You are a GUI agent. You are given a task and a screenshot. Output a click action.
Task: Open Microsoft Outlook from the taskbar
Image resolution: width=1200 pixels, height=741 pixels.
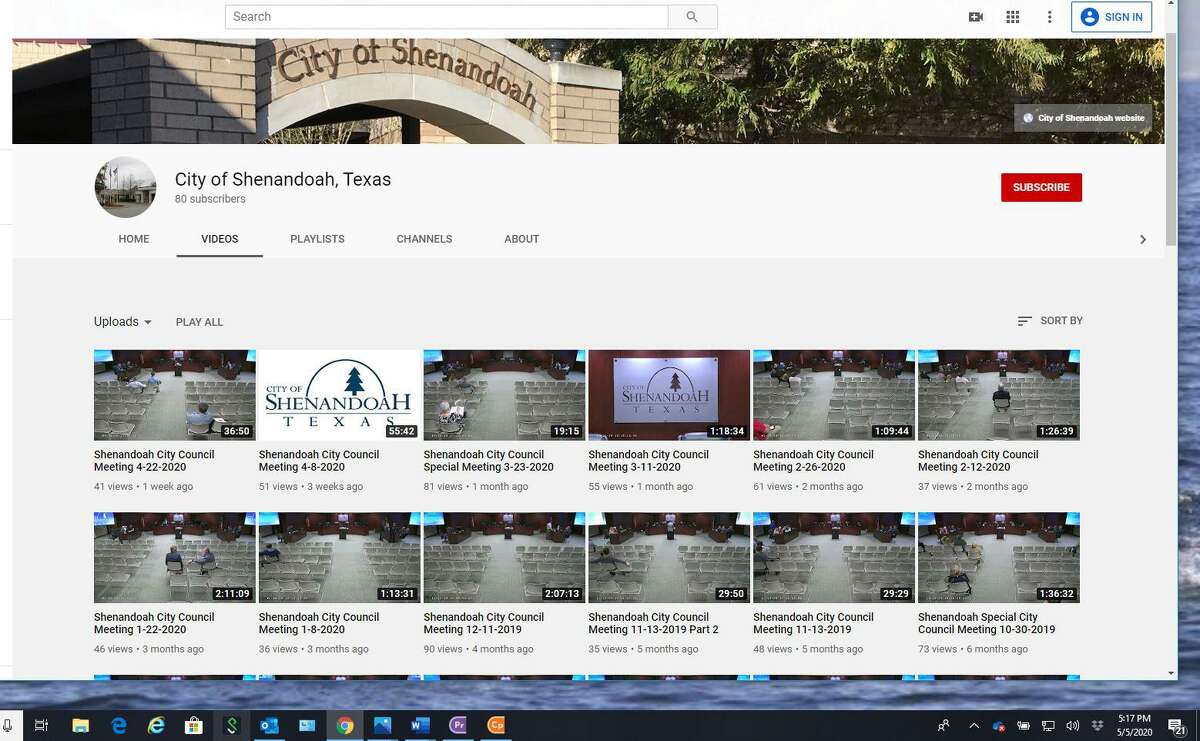click(x=269, y=726)
